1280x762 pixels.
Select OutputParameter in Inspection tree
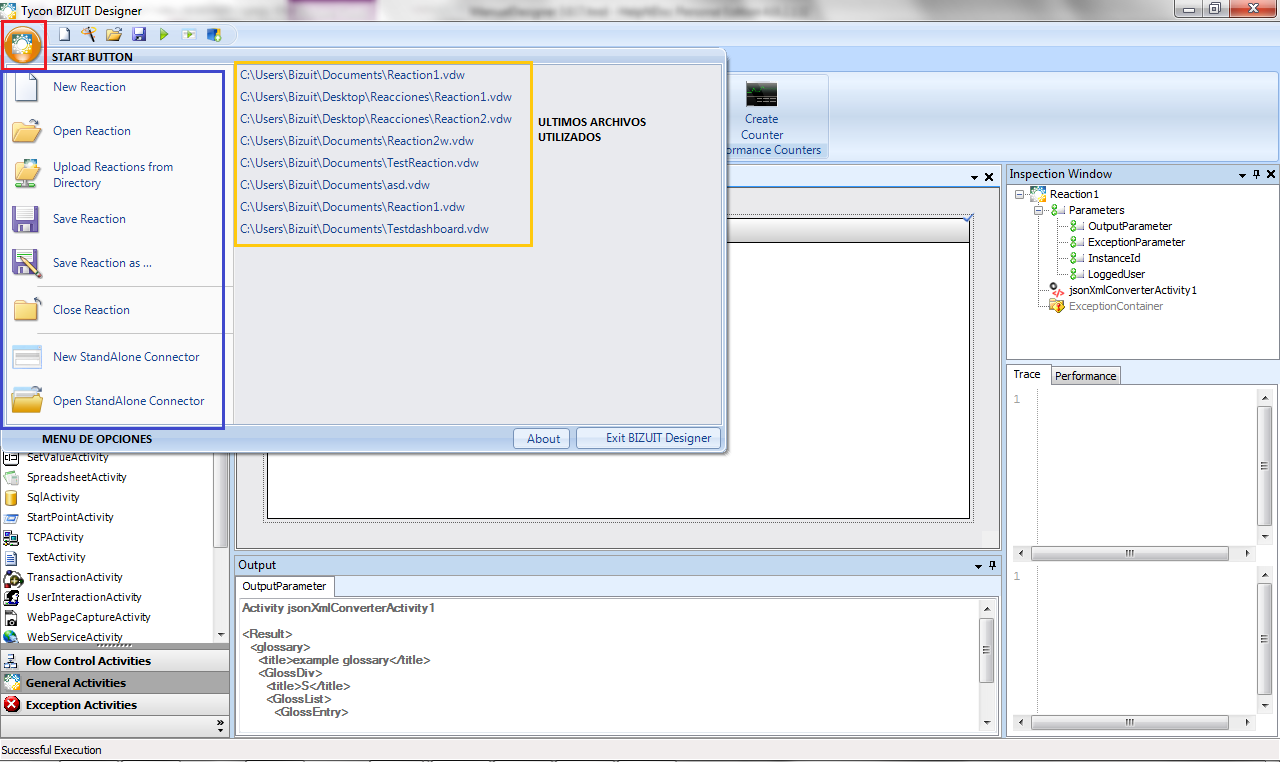[1130, 226]
